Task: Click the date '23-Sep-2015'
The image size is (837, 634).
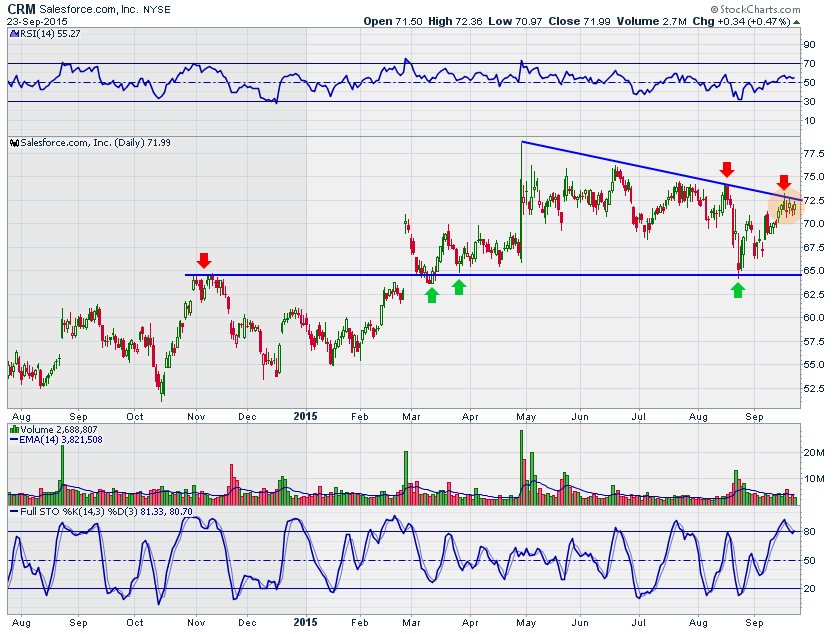Action: pyautogui.click(x=37, y=22)
